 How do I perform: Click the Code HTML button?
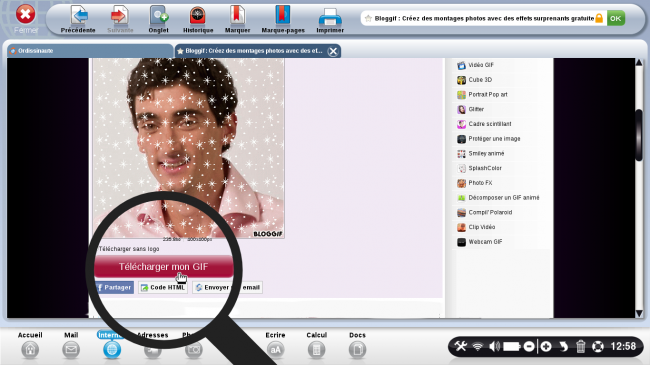tap(163, 287)
